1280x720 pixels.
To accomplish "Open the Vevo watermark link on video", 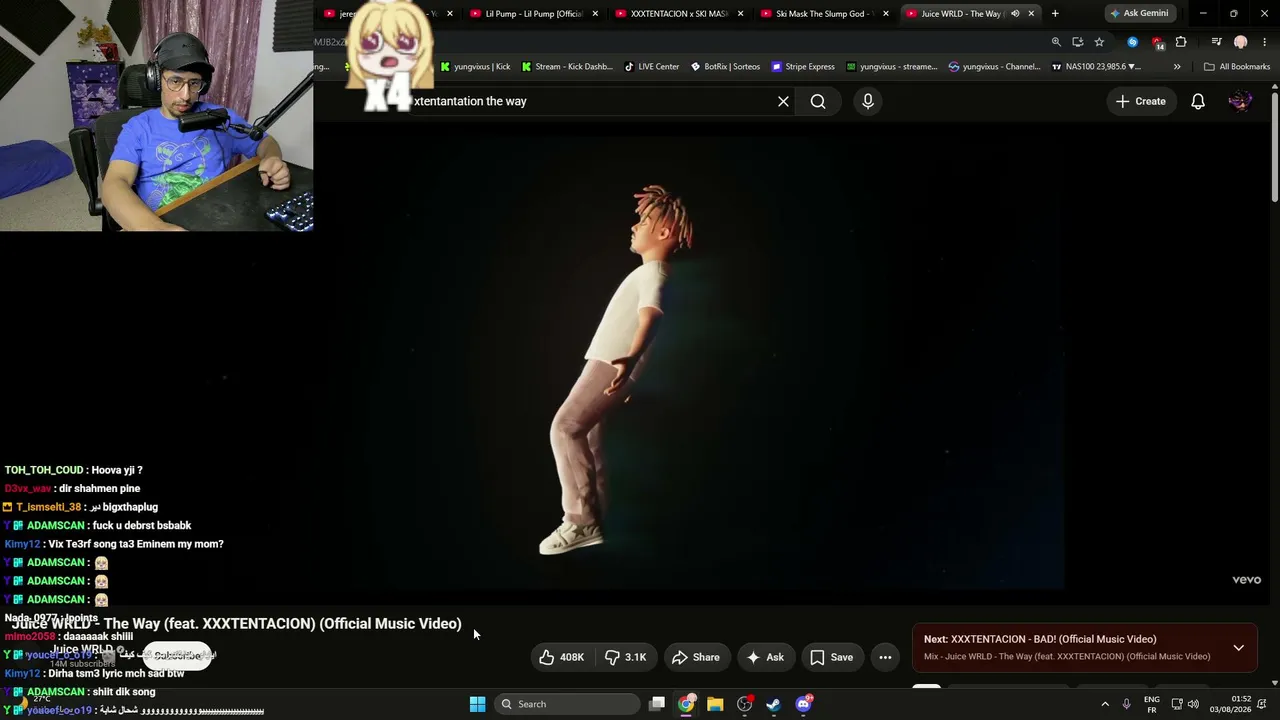I will (x=1246, y=580).
